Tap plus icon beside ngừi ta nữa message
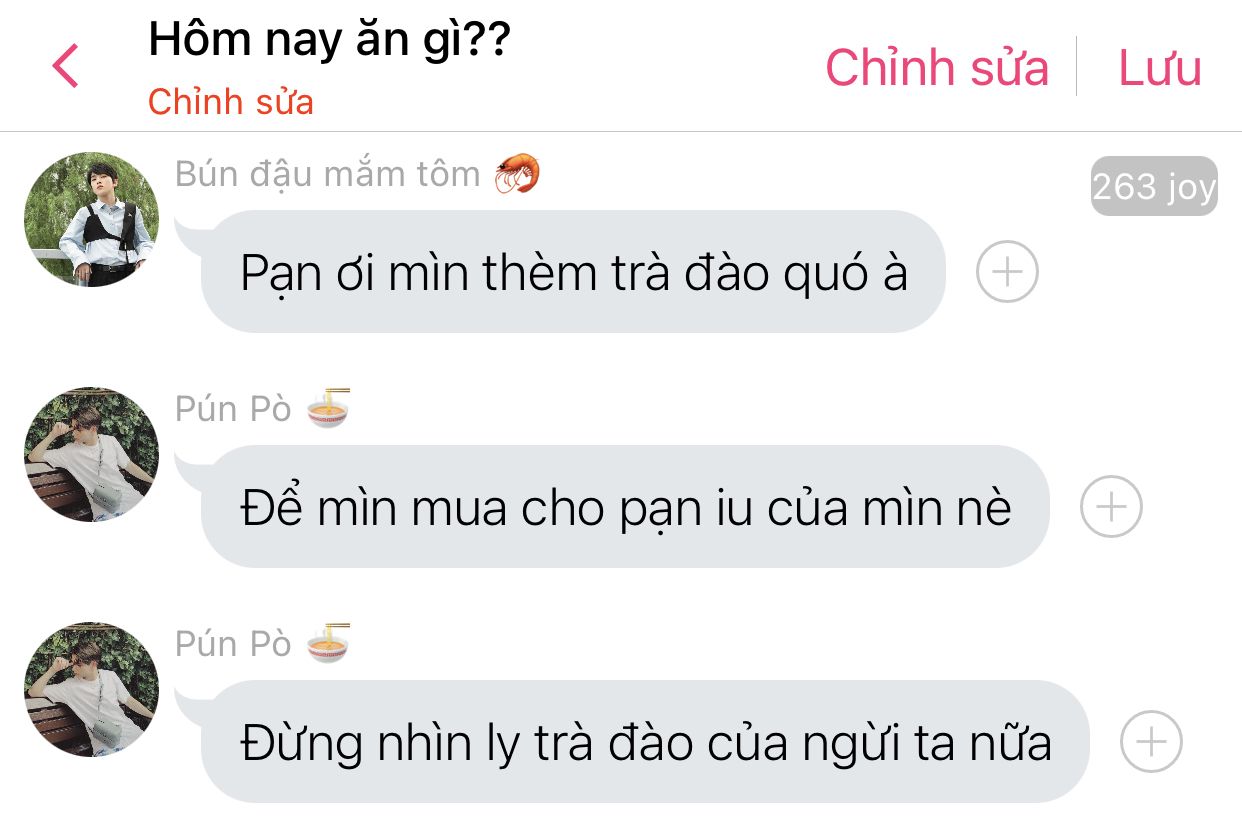The height and width of the screenshot is (822, 1242). tap(1151, 742)
